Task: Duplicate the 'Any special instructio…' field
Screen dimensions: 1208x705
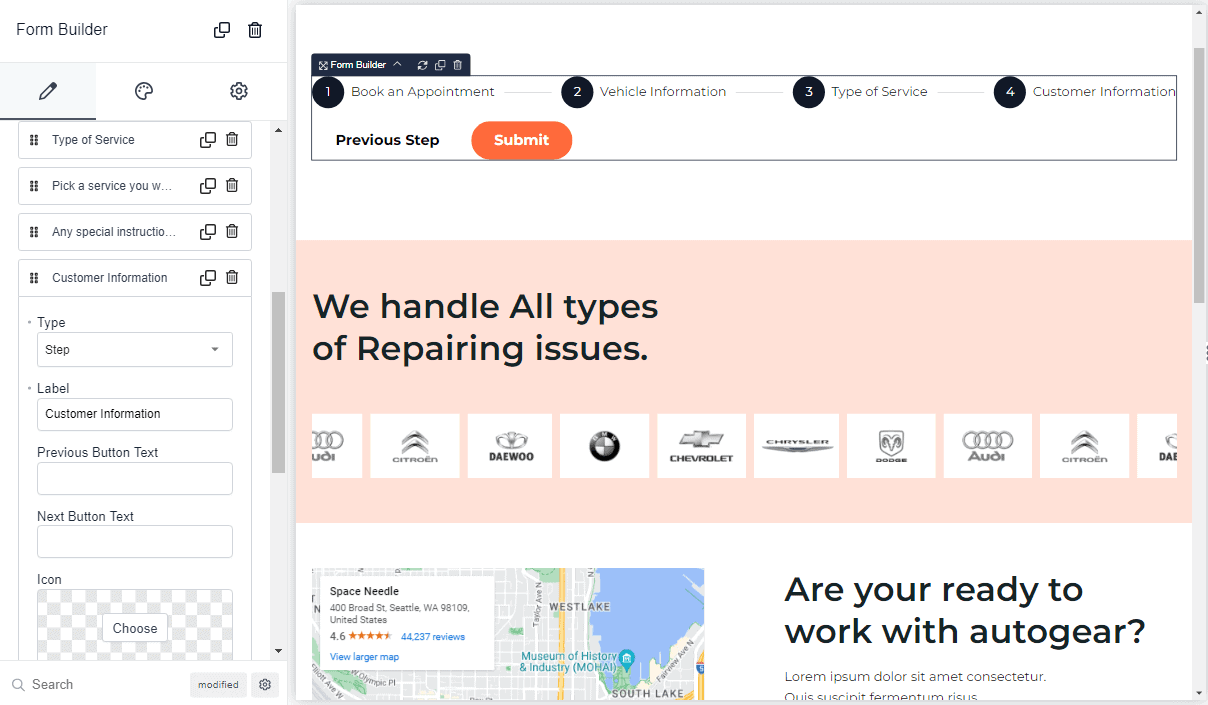Action: 208,232
